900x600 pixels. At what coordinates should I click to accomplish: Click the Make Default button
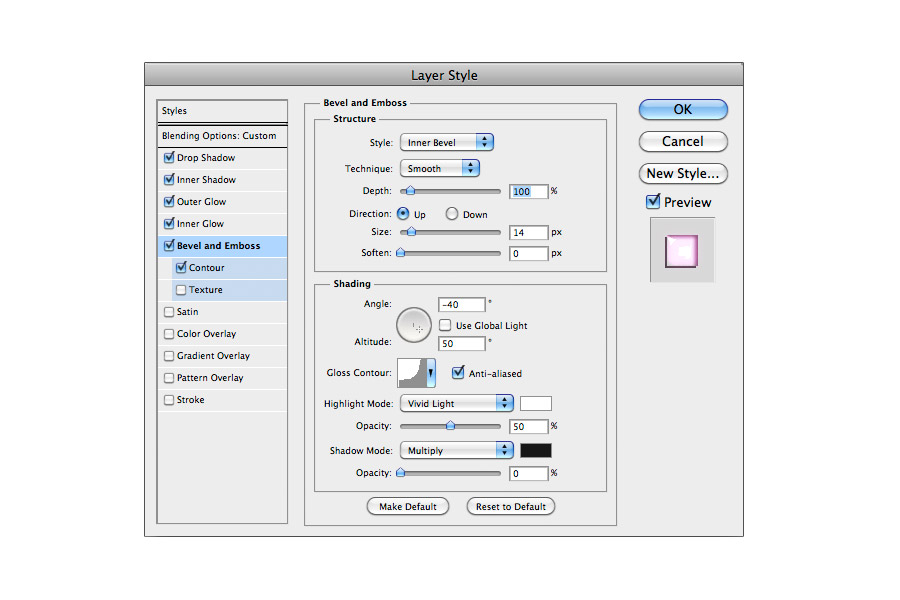click(408, 506)
